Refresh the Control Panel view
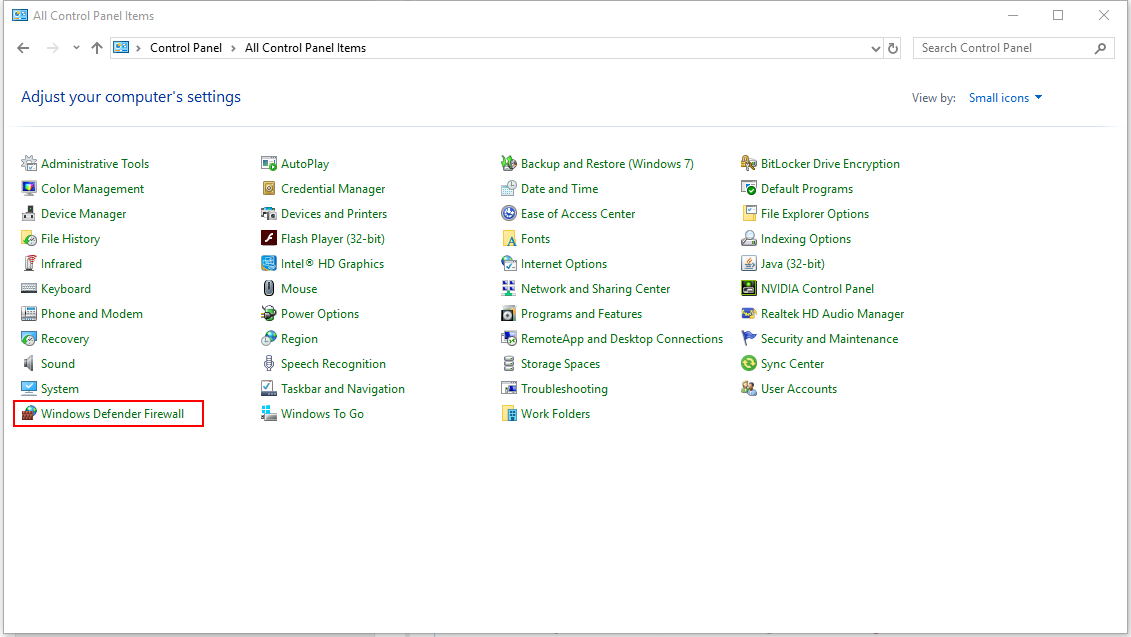 [893, 48]
